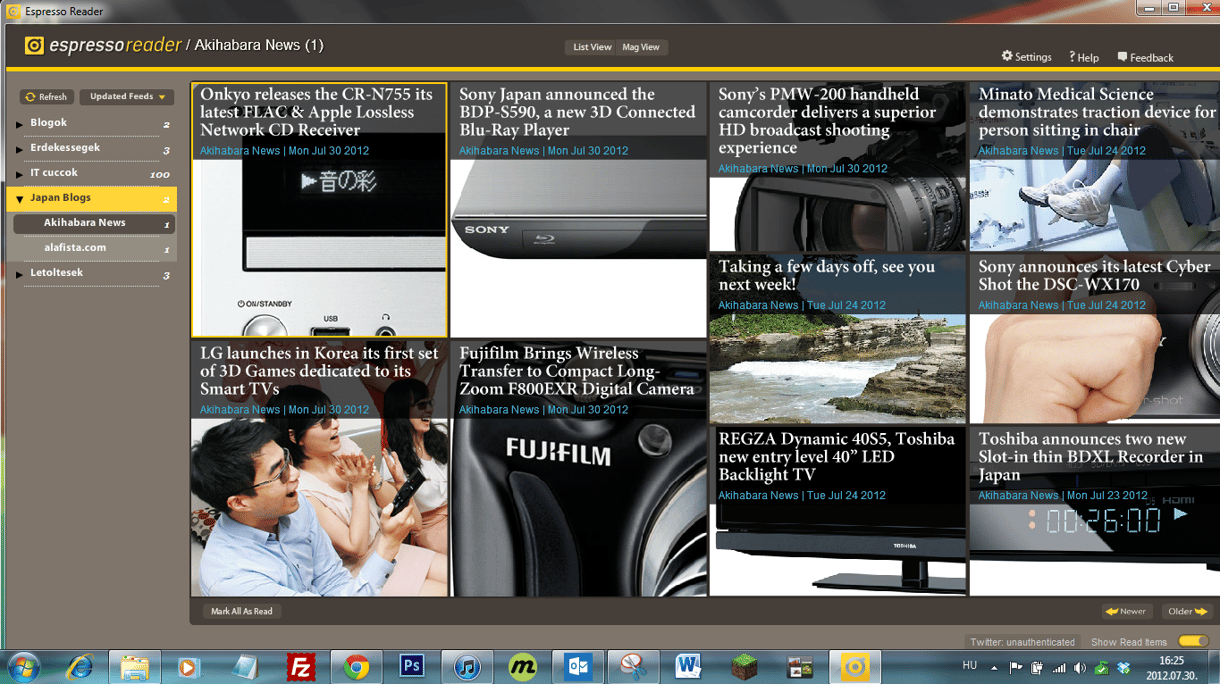1220x684 pixels.
Task: Mark All As Read
Action: coord(242,611)
